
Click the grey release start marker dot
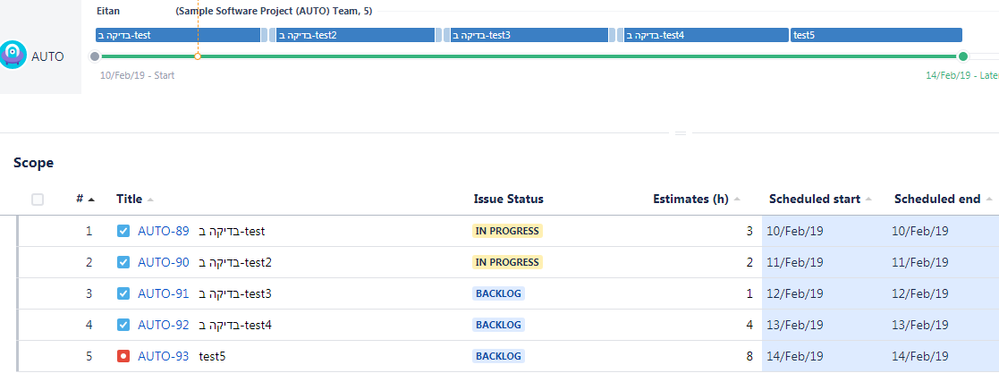[x=95, y=57]
